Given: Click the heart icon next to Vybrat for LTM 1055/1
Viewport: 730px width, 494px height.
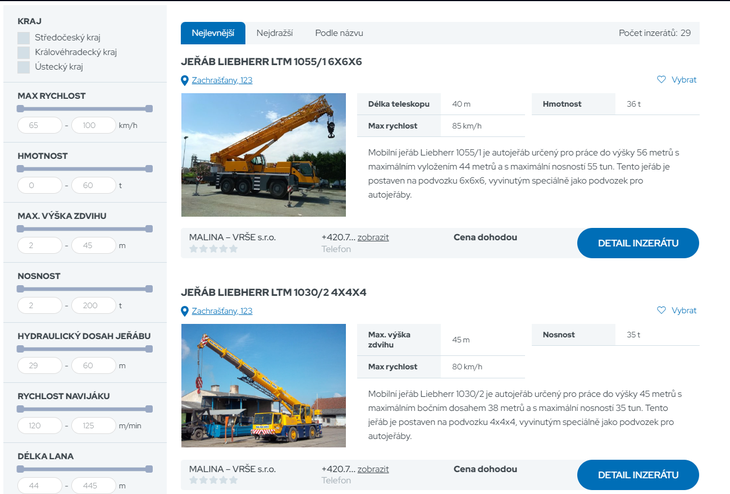Looking at the screenshot, I should point(661,80).
